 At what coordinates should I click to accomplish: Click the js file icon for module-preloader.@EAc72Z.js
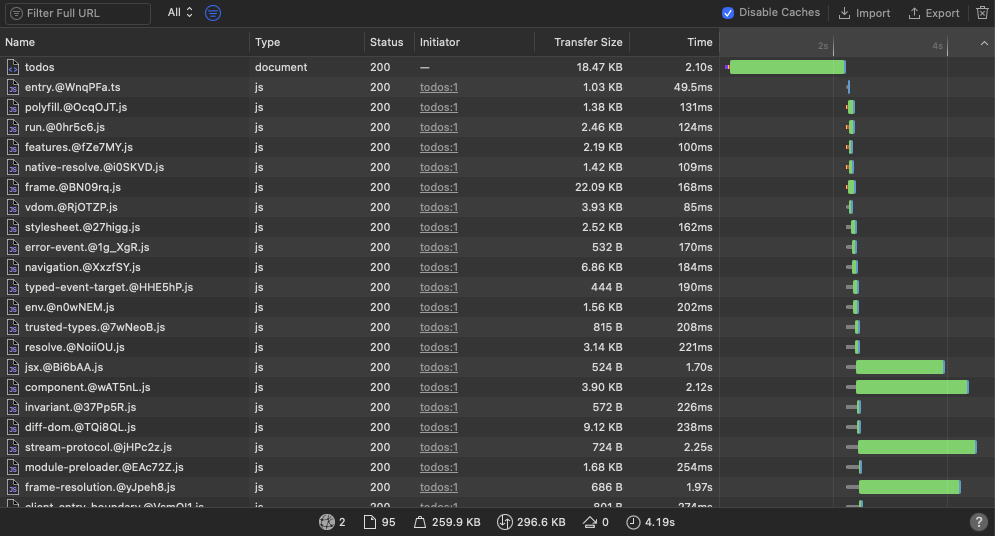(x=13, y=467)
